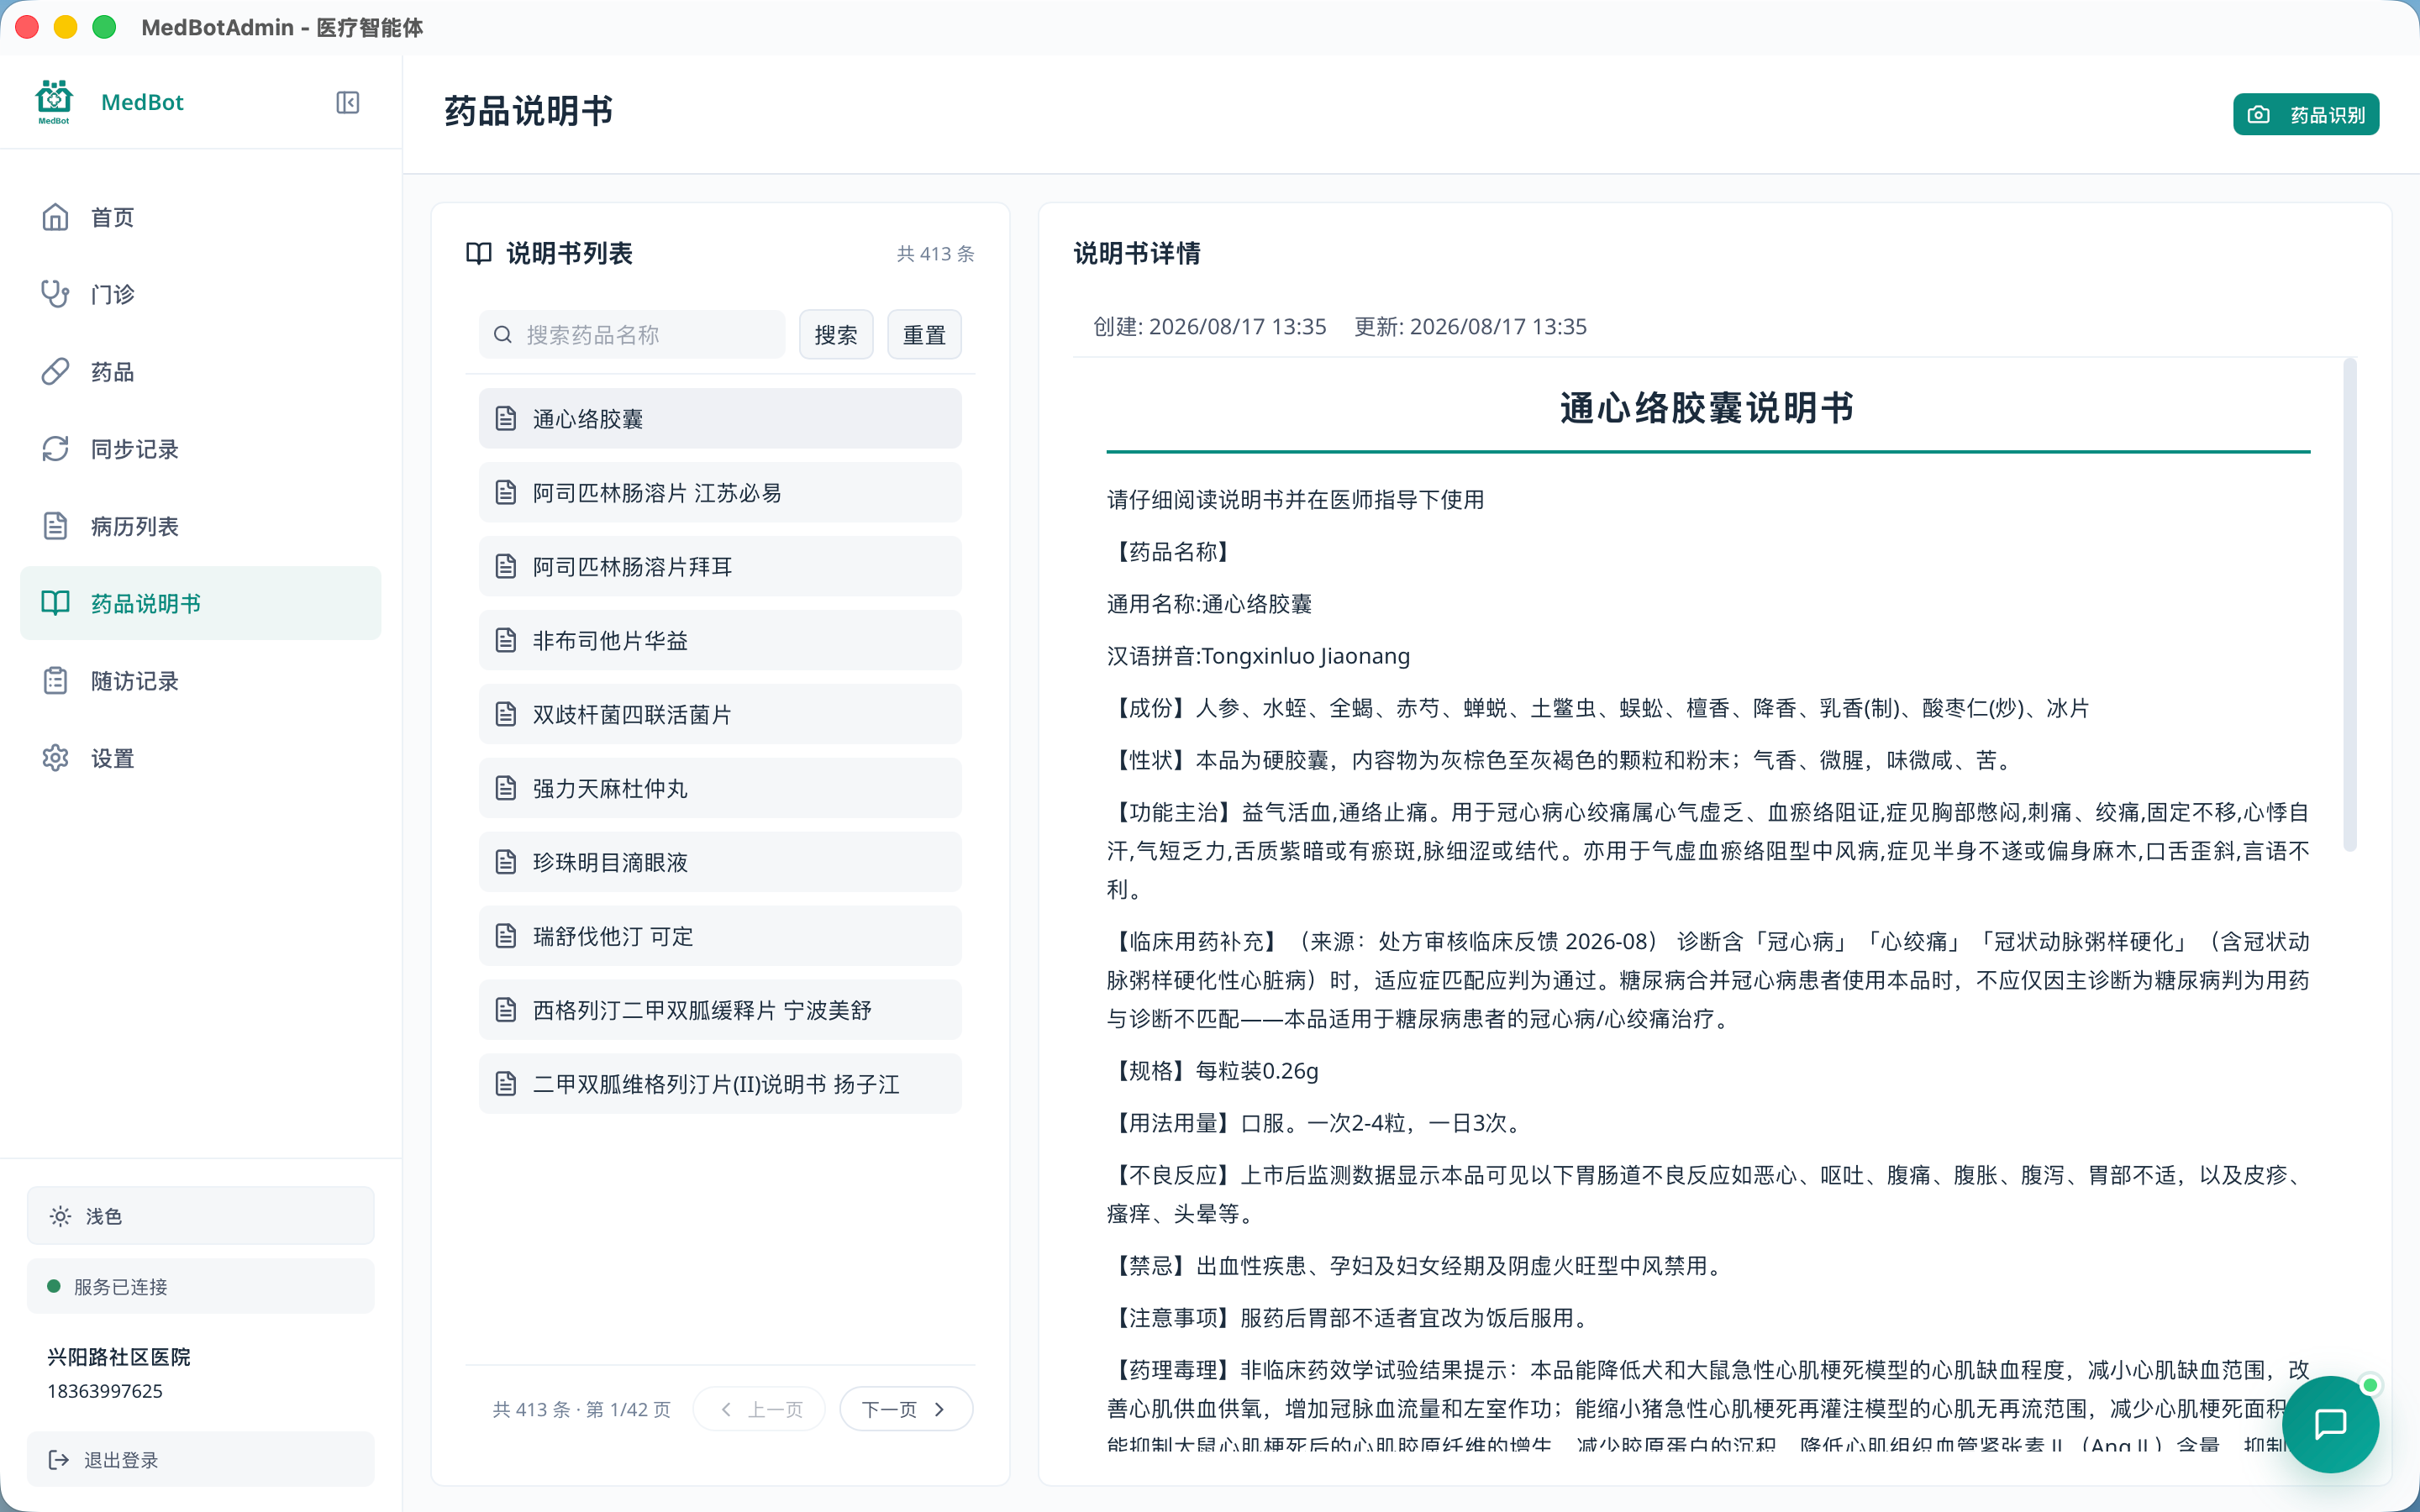
Task: Click the stethoscope icon beside 门诊
Action: pyautogui.click(x=55, y=294)
